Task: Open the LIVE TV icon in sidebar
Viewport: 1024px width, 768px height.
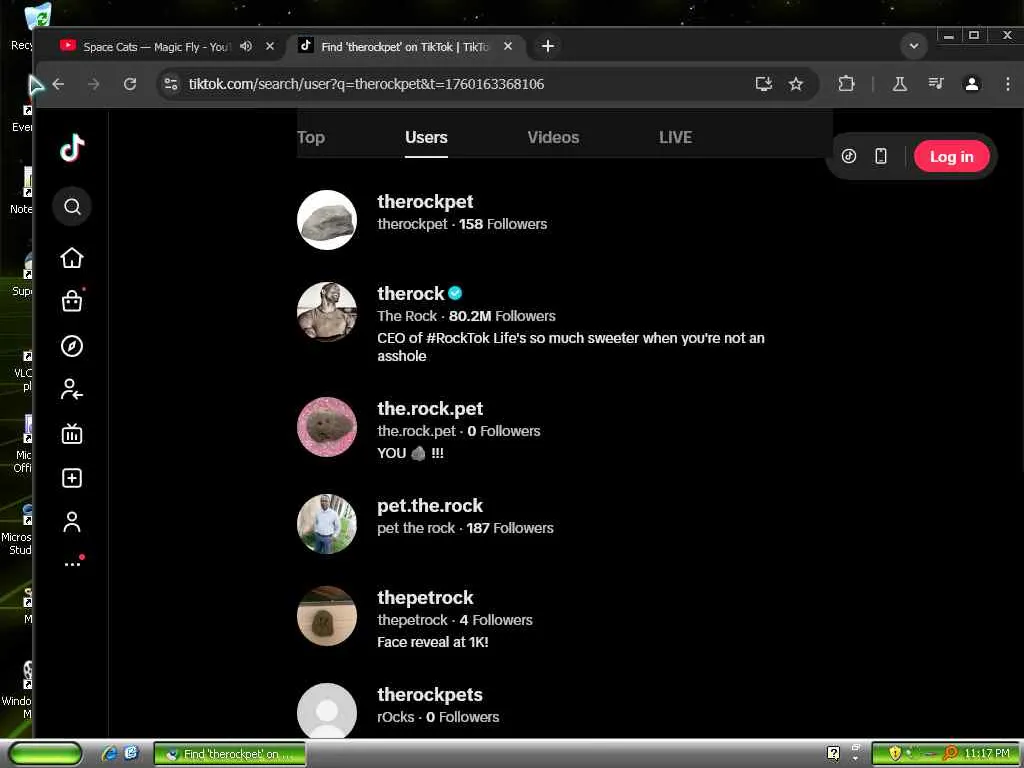Action: 72,434
